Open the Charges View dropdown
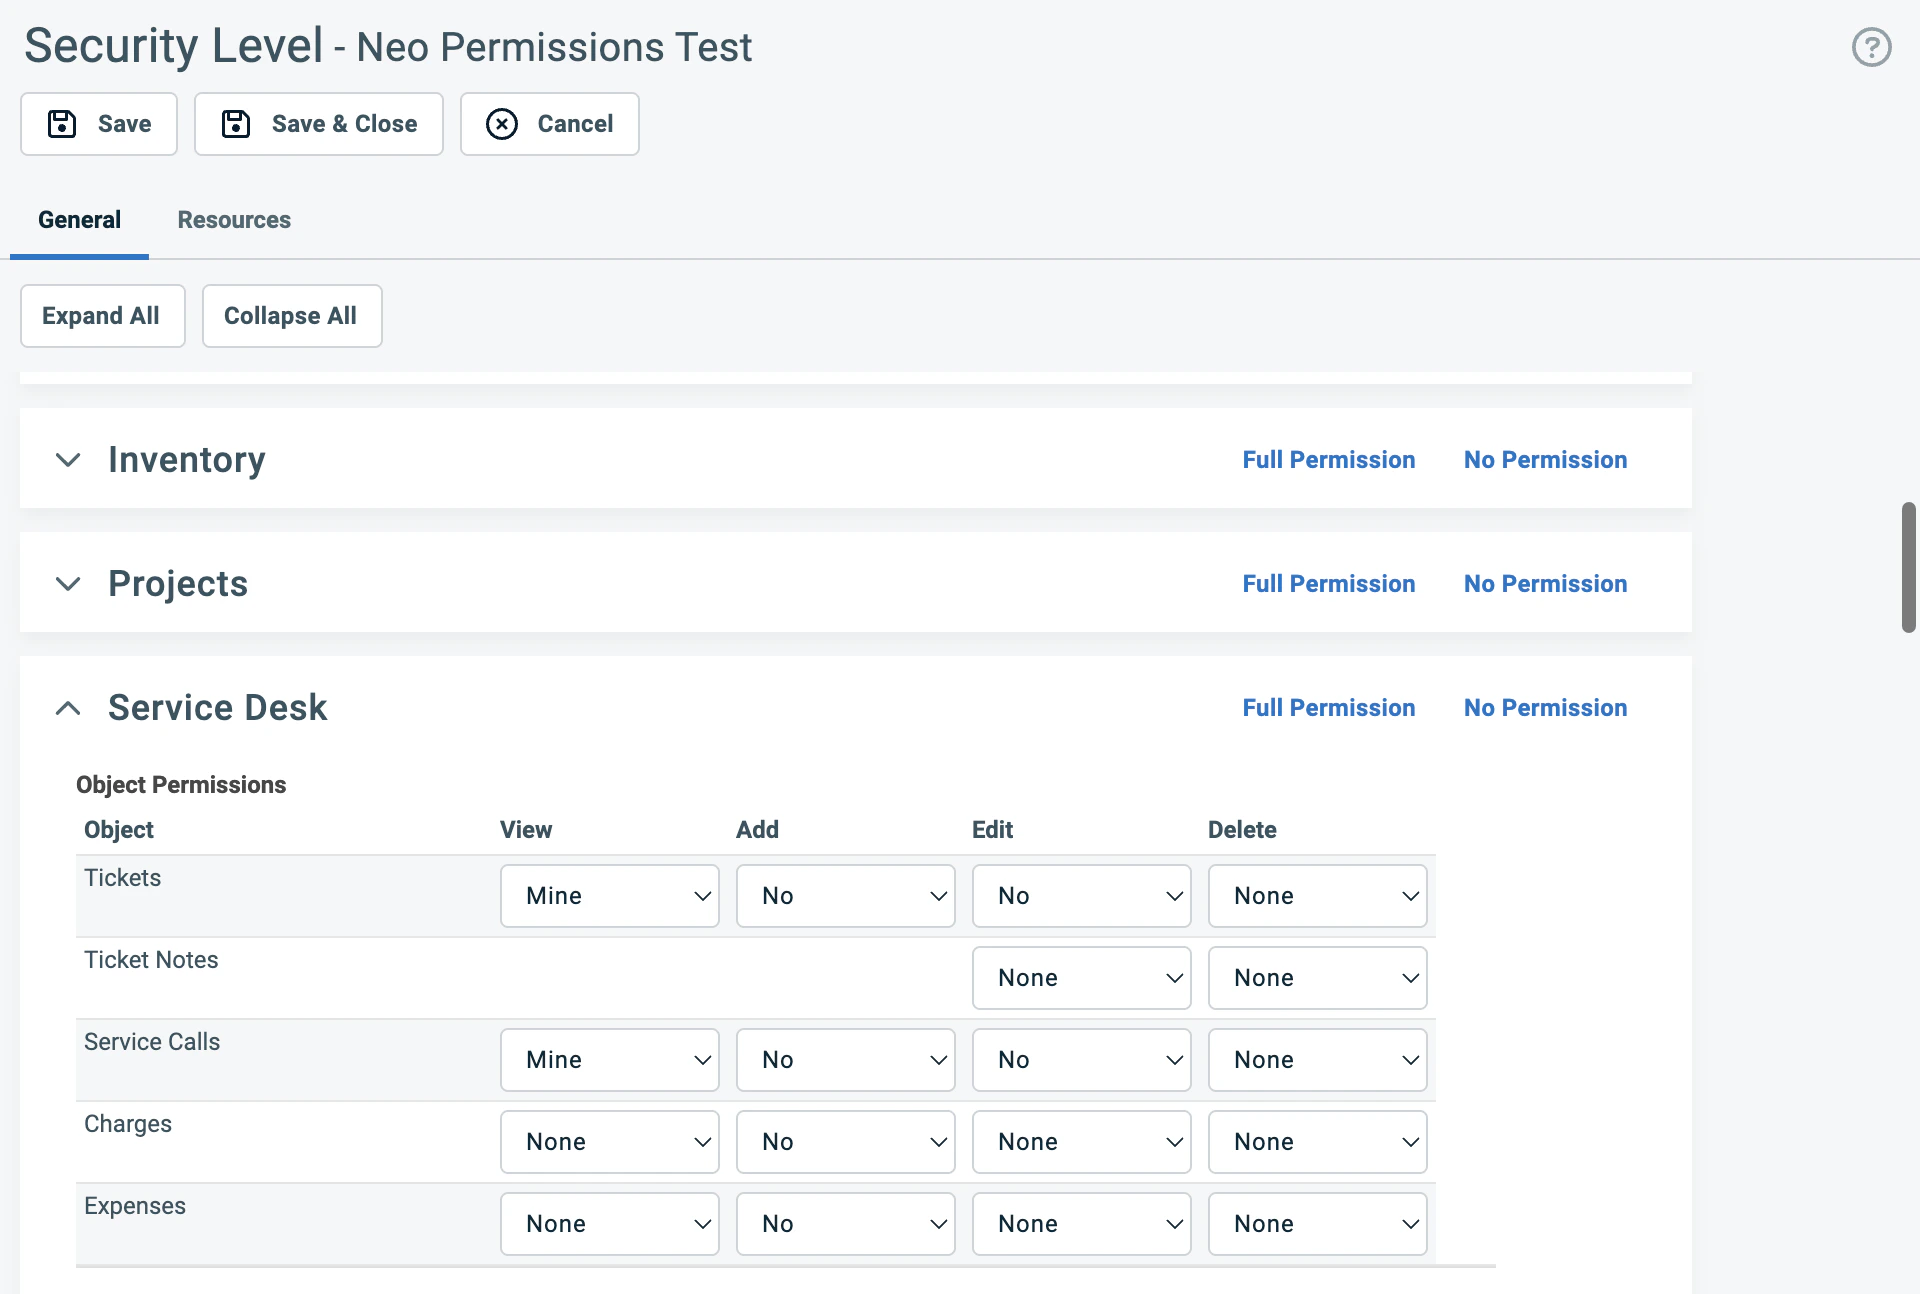This screenshot has height=1294, width=1920. (609, 1141)
